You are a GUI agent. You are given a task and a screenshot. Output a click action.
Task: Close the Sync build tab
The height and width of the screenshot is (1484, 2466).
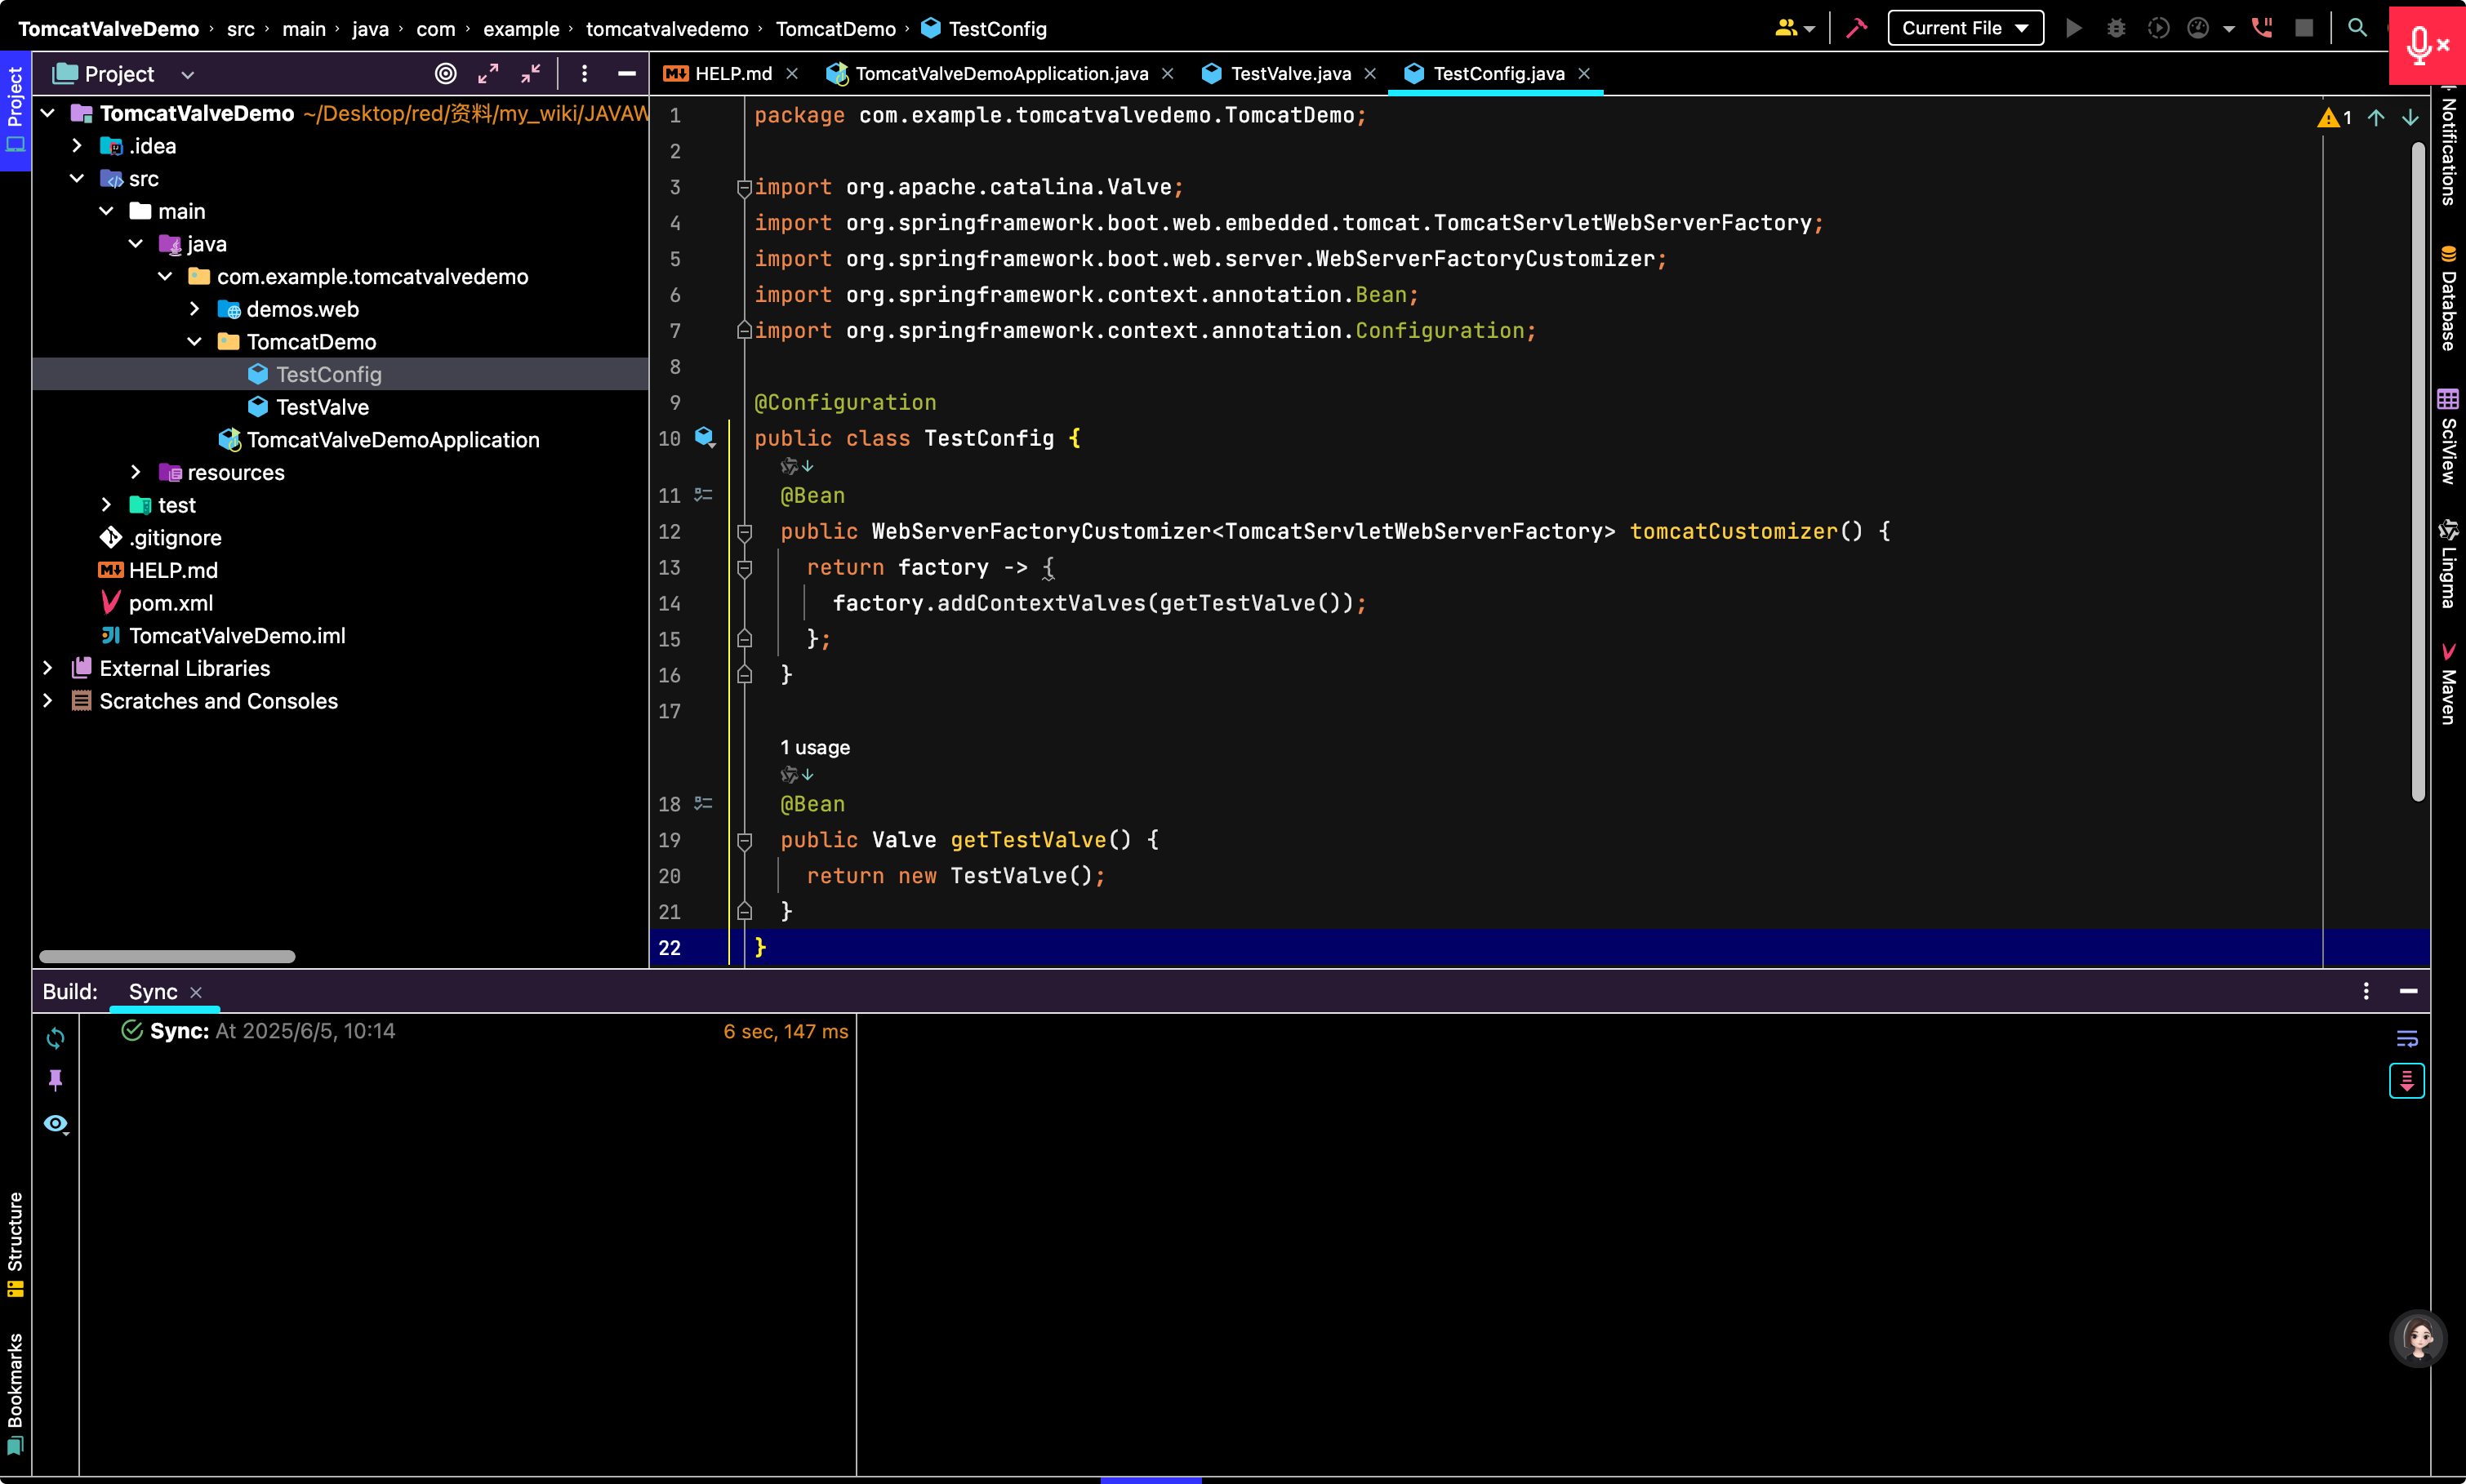(196, 992)
